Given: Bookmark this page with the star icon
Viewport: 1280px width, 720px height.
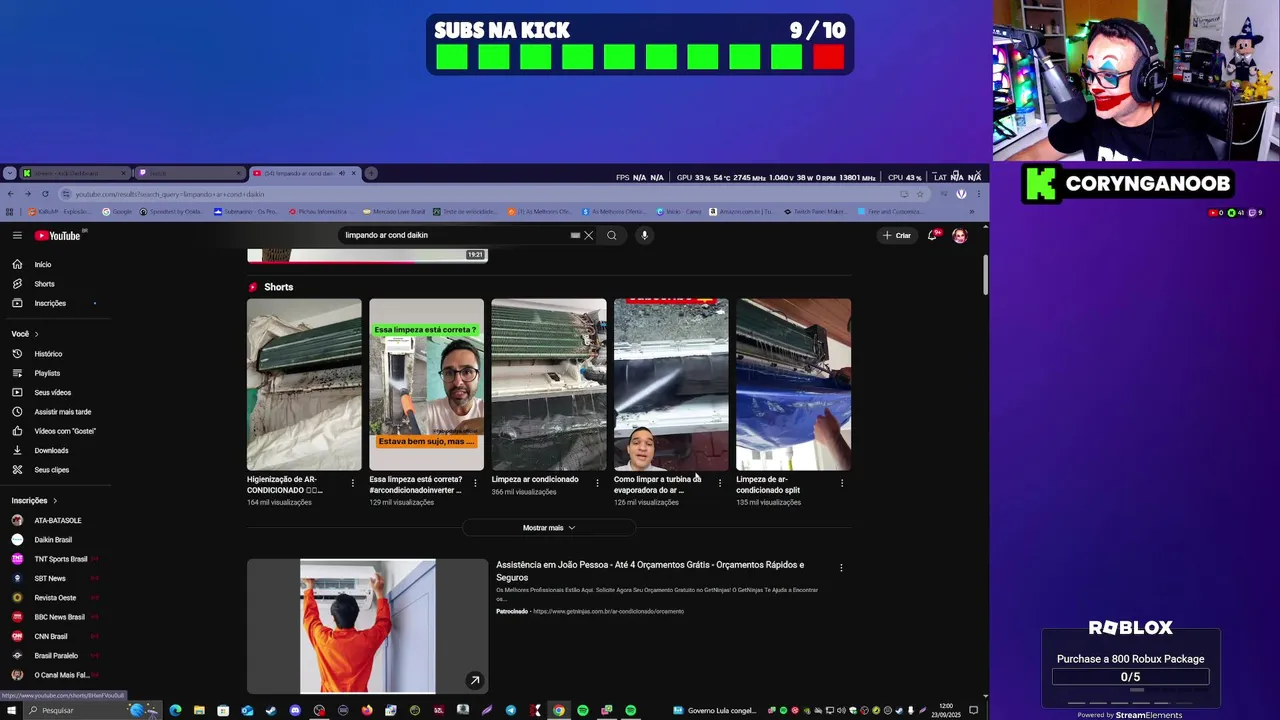Looking at the screenshot, I should click(920, 194).
